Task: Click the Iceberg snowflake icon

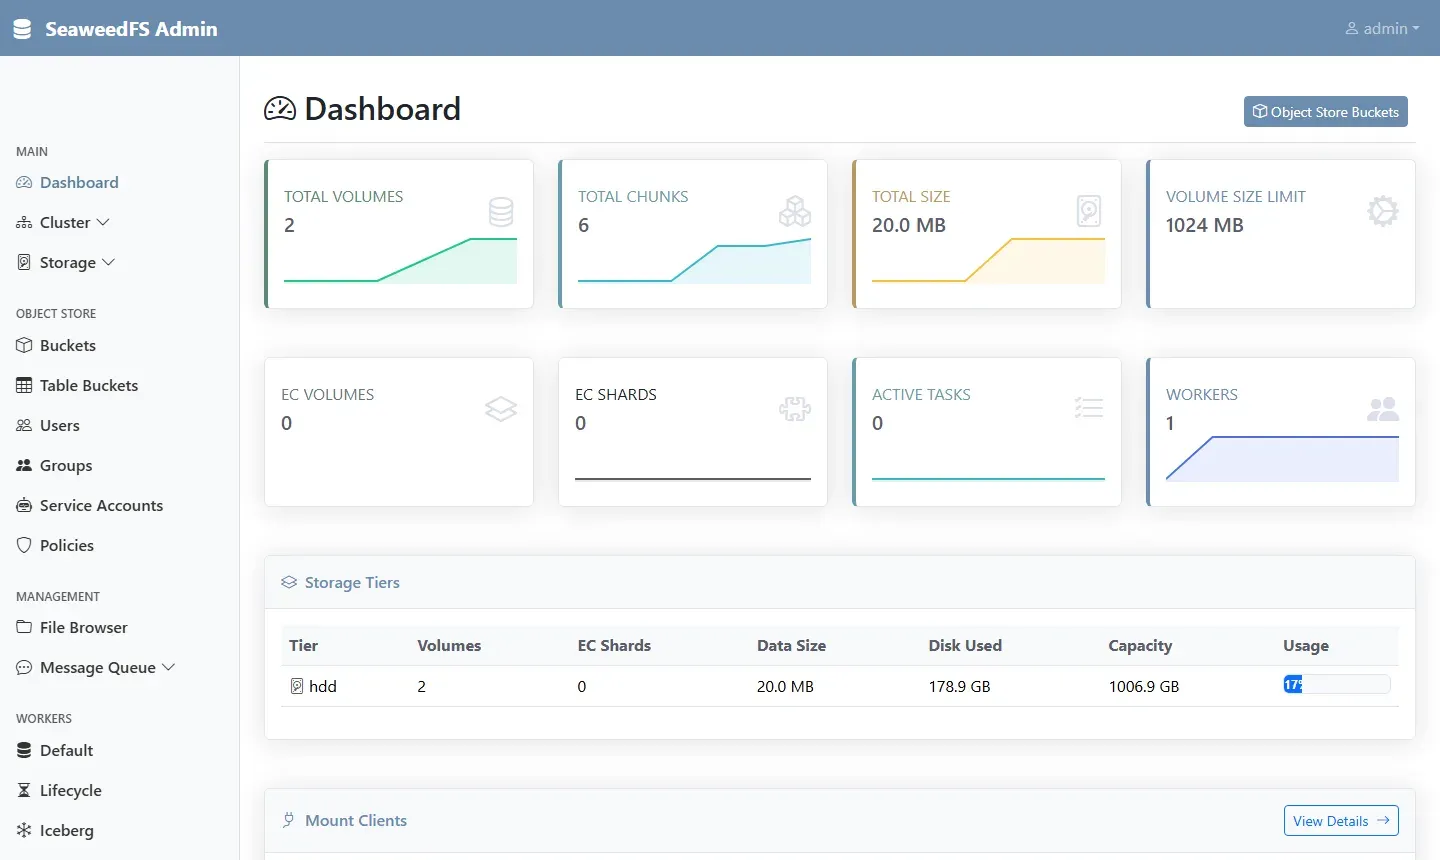Action: pos(24,830)
